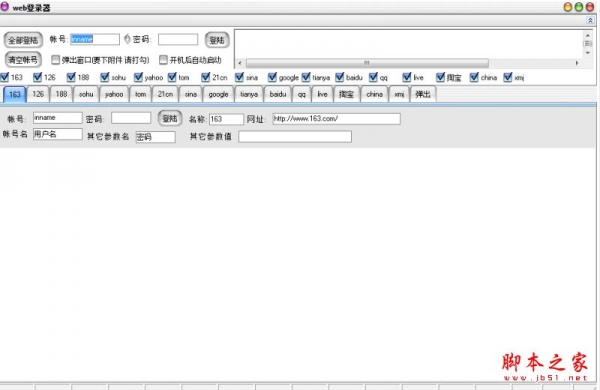The height and width of the screenshot is (390, 600).
Task: Switch to the live tab
Action: click(323, 94)
